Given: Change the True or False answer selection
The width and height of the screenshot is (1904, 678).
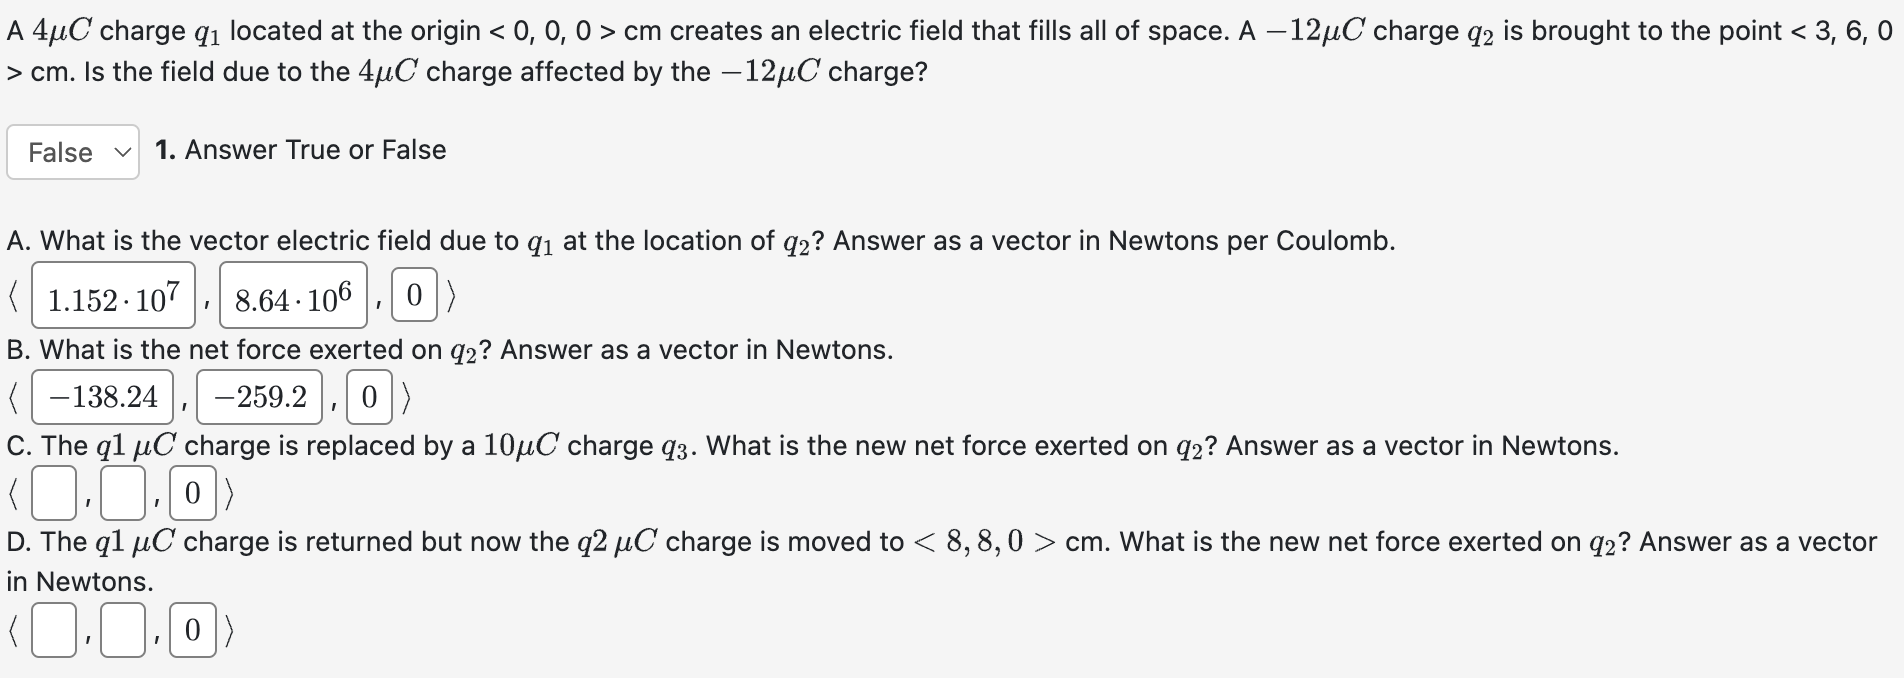Looking at the screenshot, I should pyautogui.click(x=72, y=152).
